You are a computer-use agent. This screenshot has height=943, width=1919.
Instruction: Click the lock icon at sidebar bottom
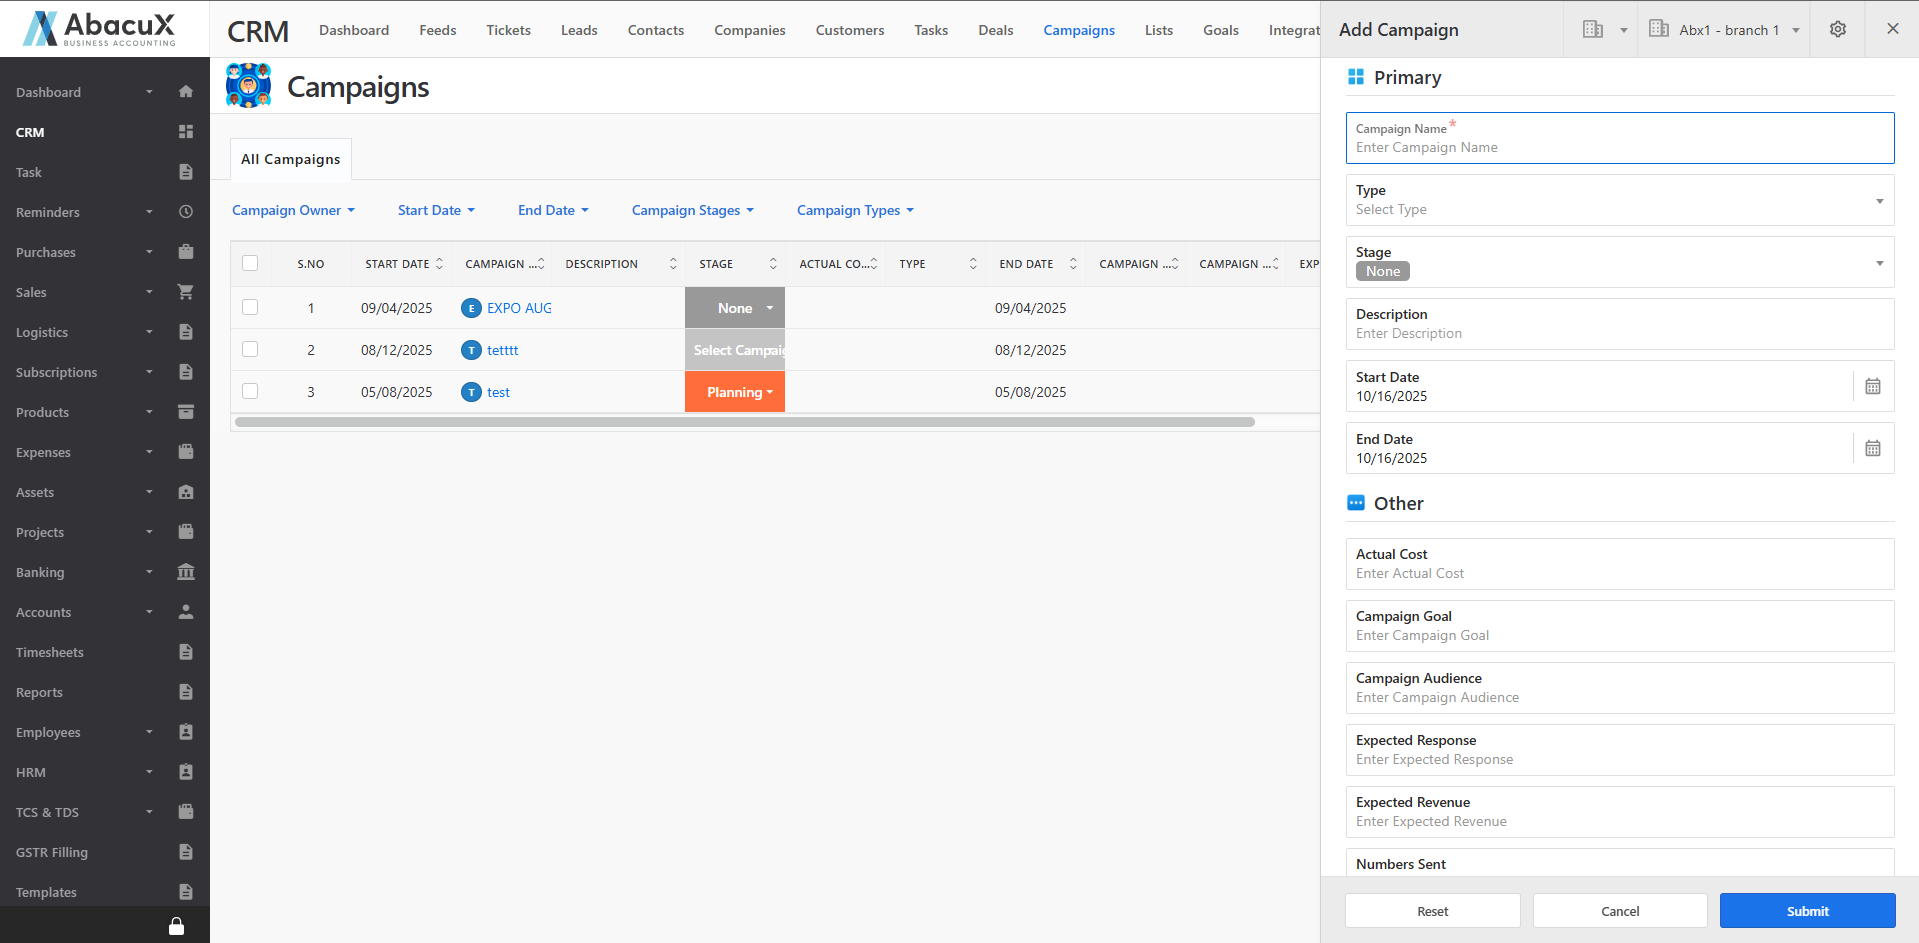(x=176, y=926)
